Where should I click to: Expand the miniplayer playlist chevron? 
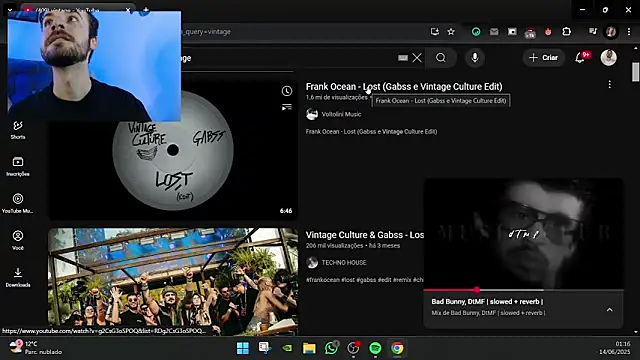[x=609, y=310]
